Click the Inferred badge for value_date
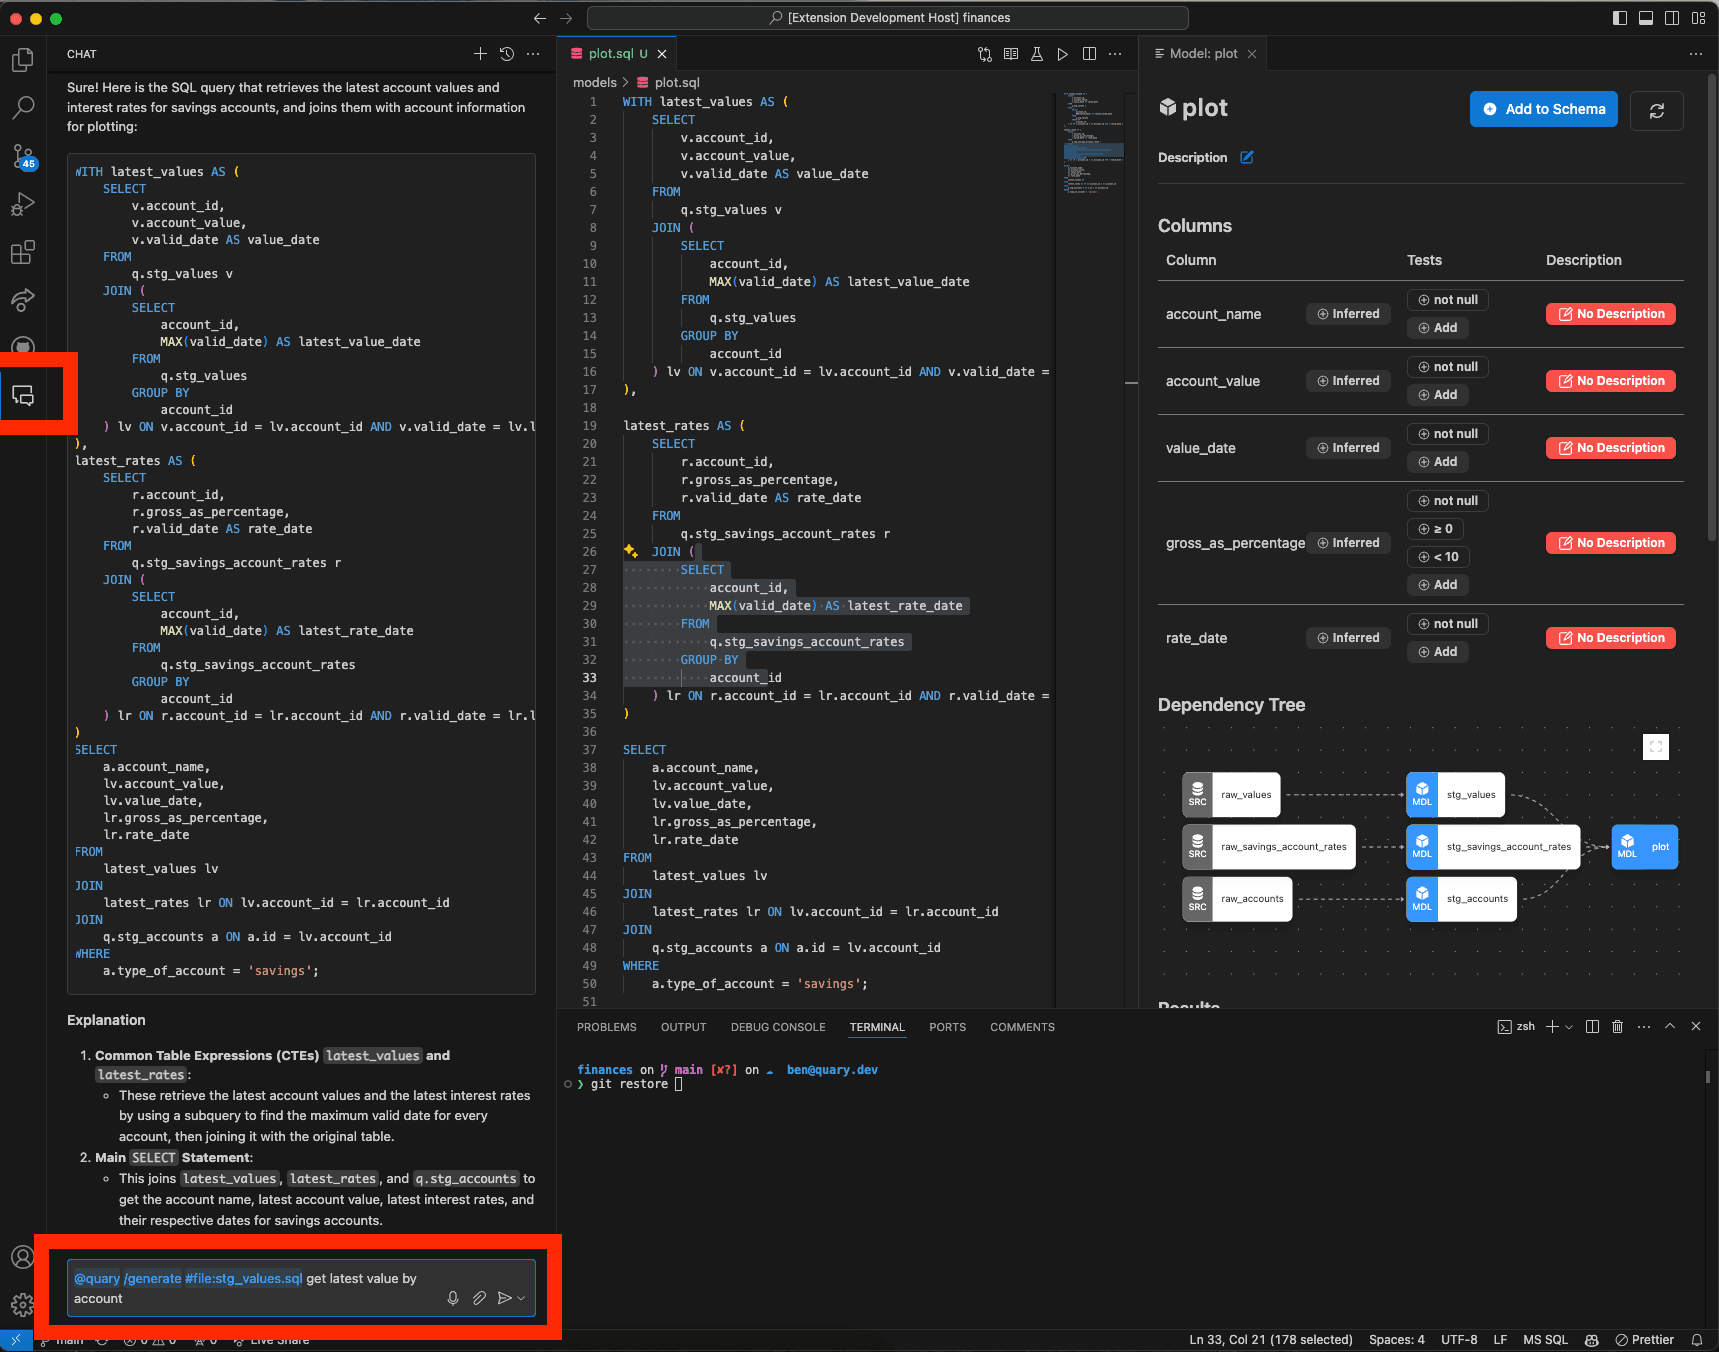The height and width of the screenshot is (1352, 1719). pyautogui.click(x=1348, y=448)
